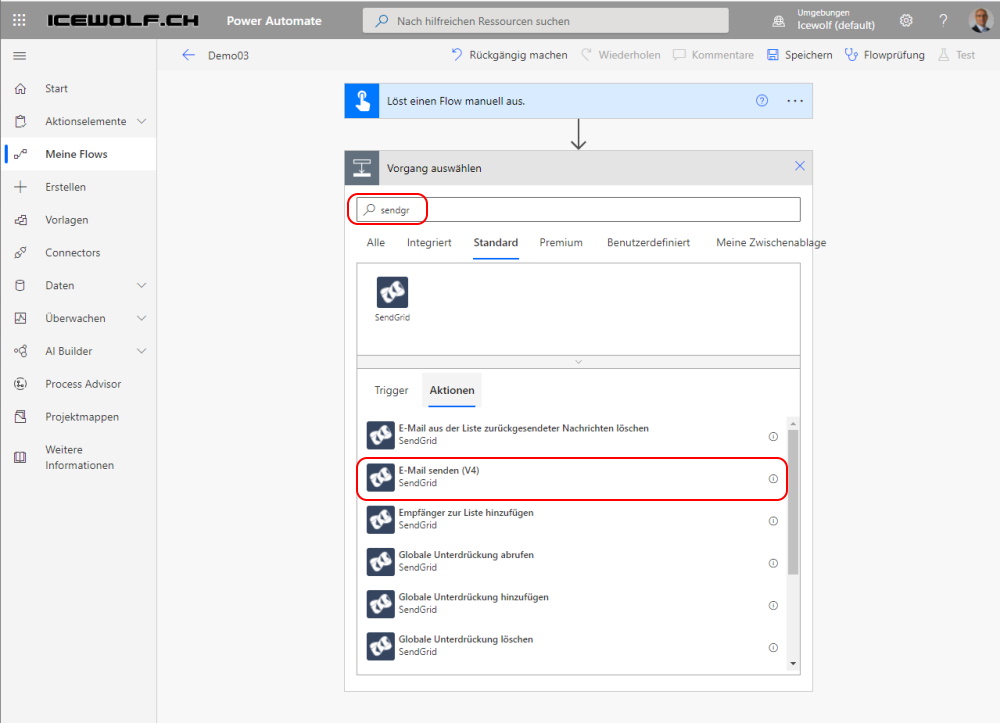The height and width of the screenshot is (723, 1000).
Task: Click the manual flow trigger card title
Action: pyautogui.click(x=456, y=101)
